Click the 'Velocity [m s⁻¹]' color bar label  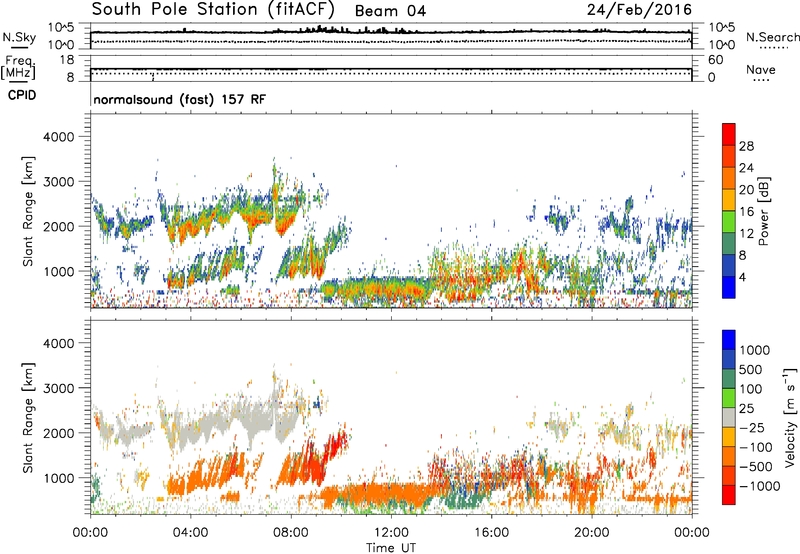790,417
